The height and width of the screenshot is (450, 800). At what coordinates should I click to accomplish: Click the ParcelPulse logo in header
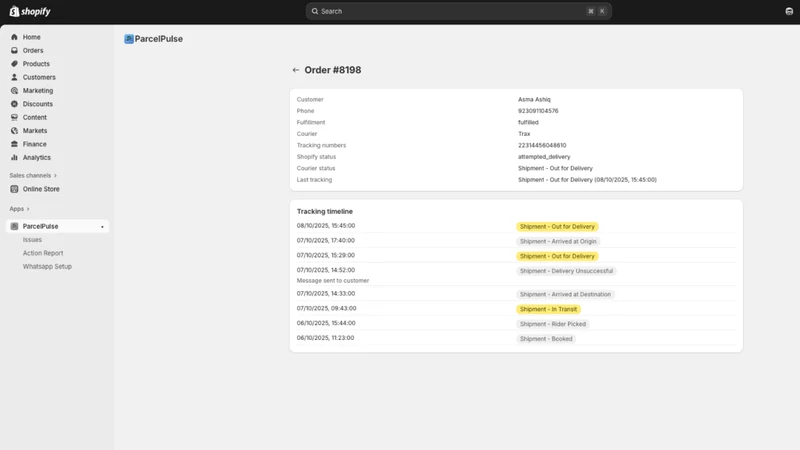pyautogui.click(x=129, y=39)
